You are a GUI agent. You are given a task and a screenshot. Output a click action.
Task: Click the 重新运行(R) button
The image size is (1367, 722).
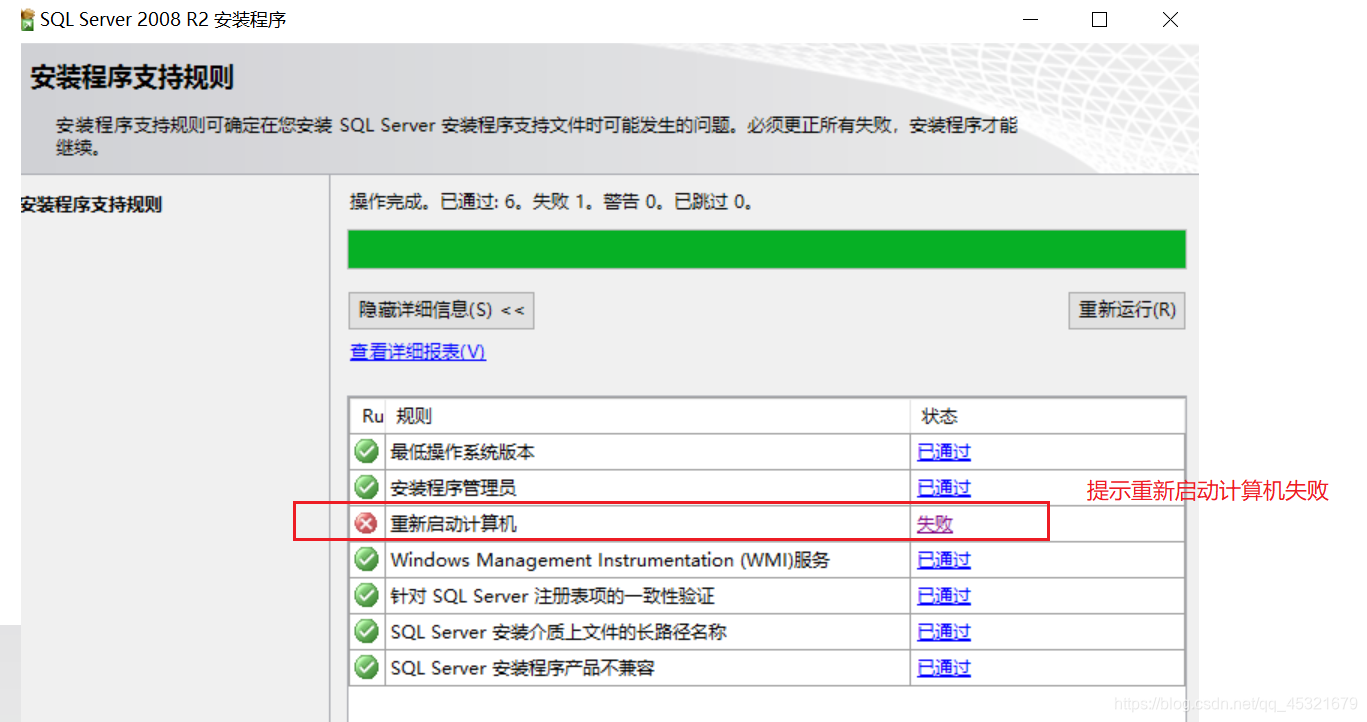pyautogui.click(x=1127, y=310)
